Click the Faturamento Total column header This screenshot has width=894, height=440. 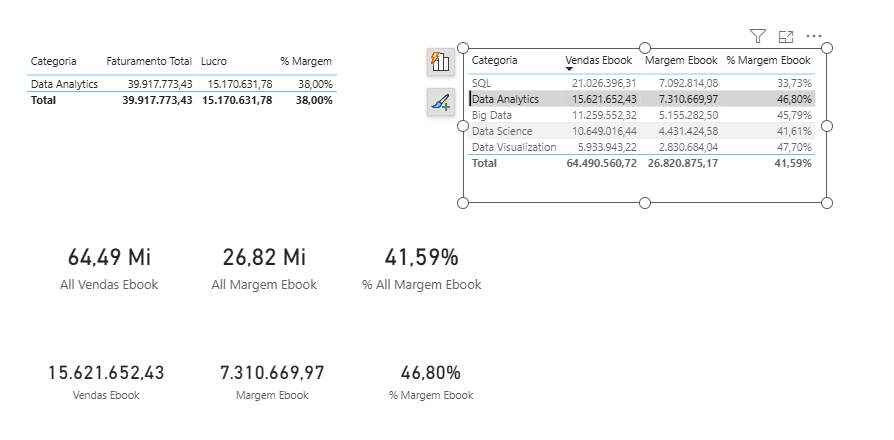[149, 61]
